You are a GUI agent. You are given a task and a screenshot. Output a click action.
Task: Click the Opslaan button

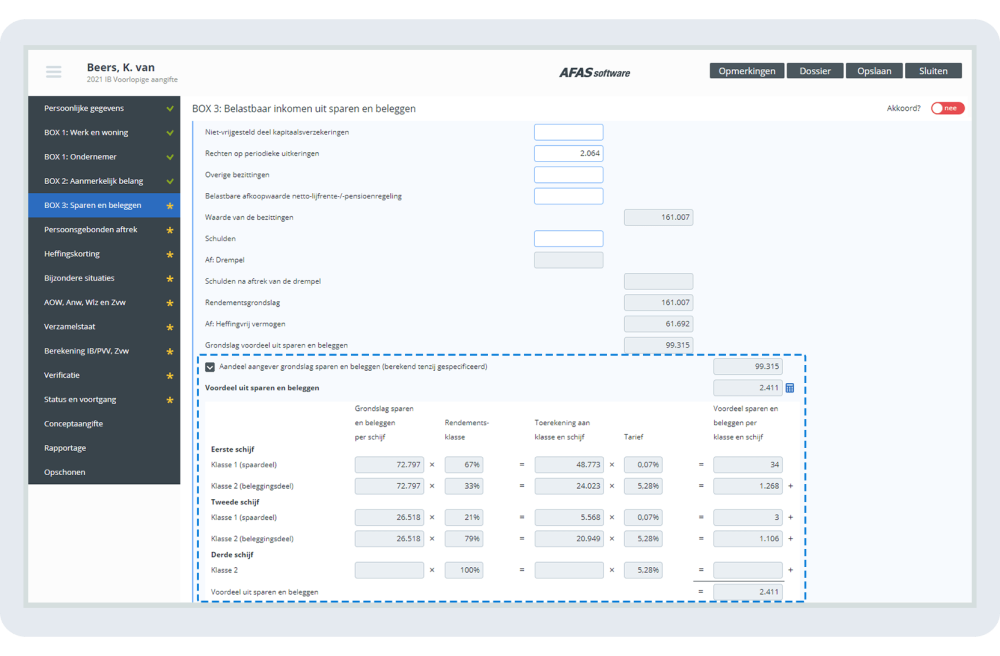[x=874, y=71]
